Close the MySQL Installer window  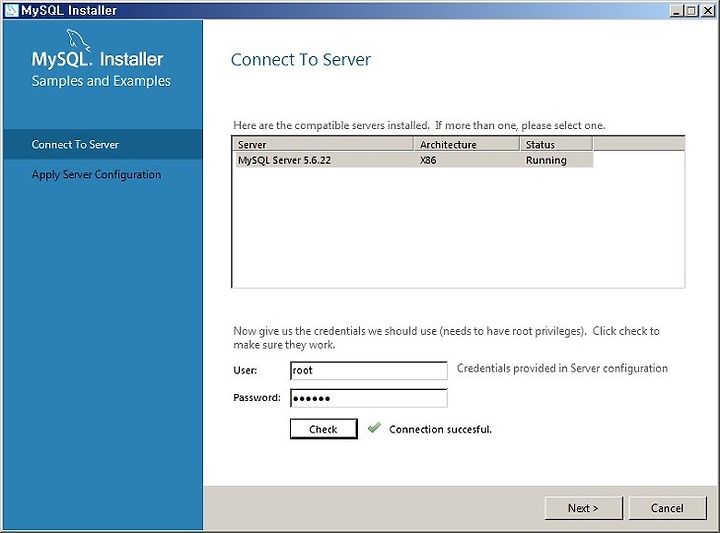(708, 11)
